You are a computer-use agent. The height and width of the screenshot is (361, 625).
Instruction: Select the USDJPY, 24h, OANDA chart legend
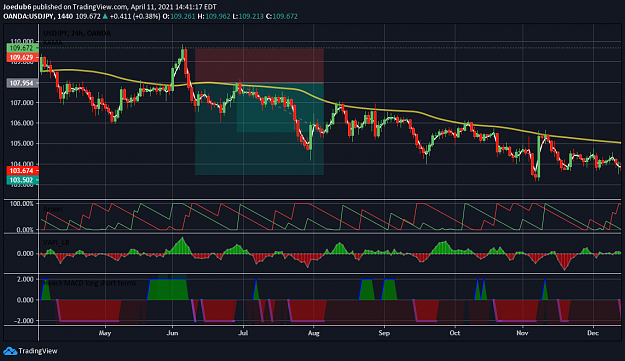click(x=77, y=33)
